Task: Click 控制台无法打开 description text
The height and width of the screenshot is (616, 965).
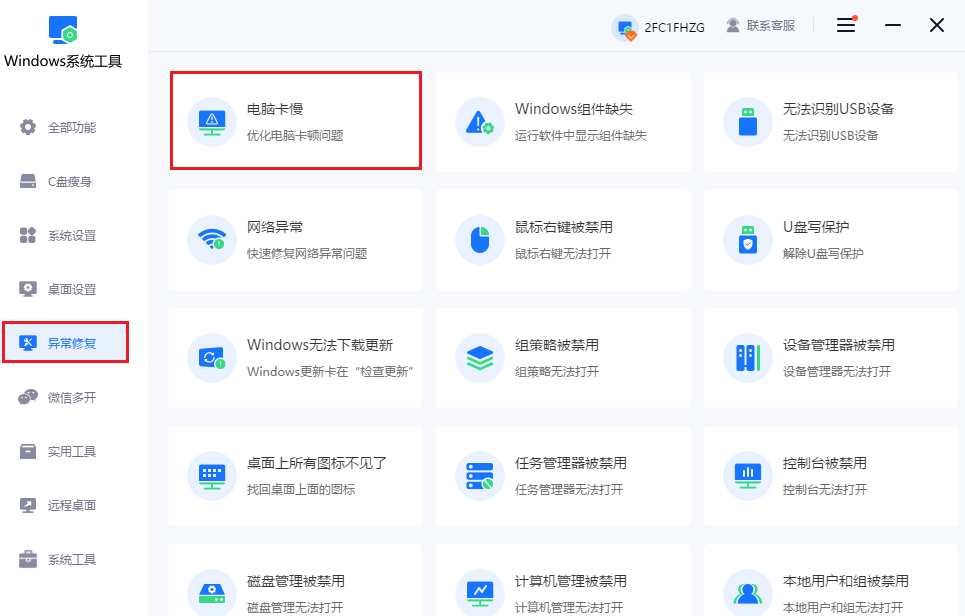Action: 825,490
